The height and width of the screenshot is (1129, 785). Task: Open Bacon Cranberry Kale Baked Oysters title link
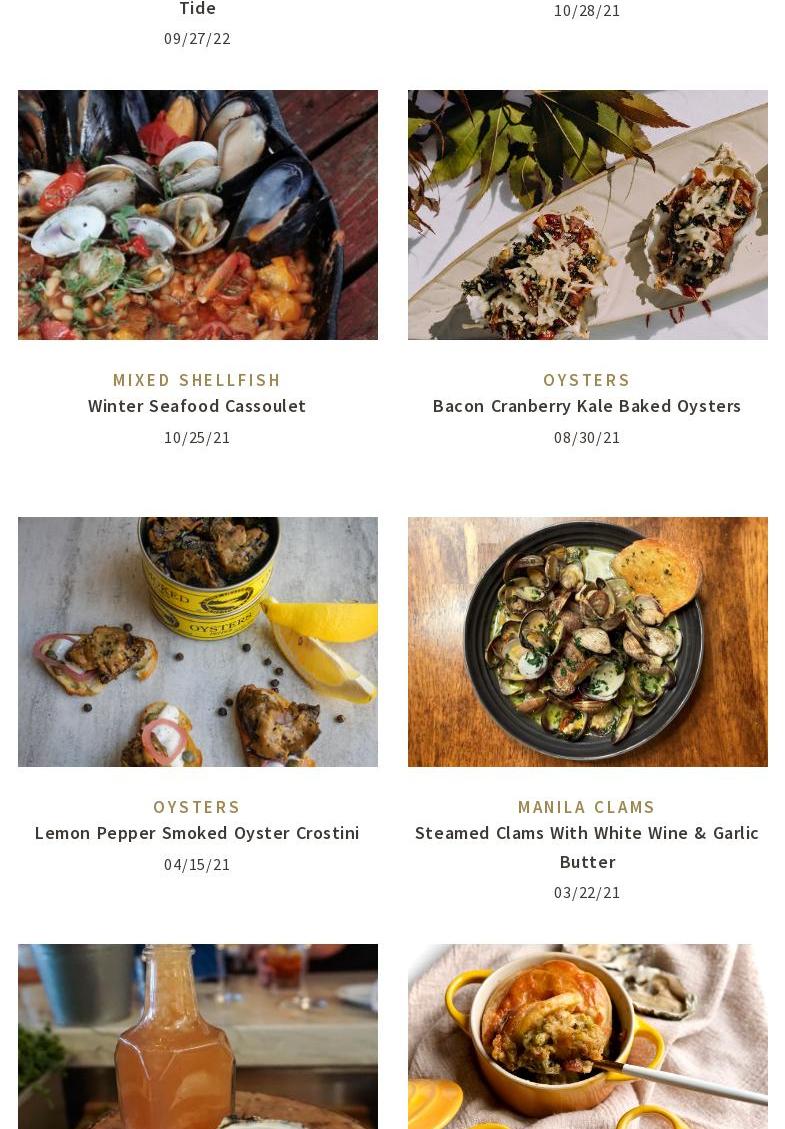(587, 406)
